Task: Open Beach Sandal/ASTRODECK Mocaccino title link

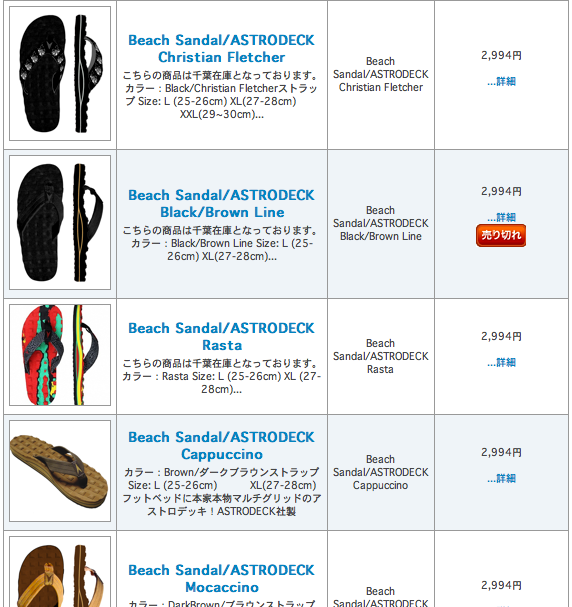Action: click(221, 579)
